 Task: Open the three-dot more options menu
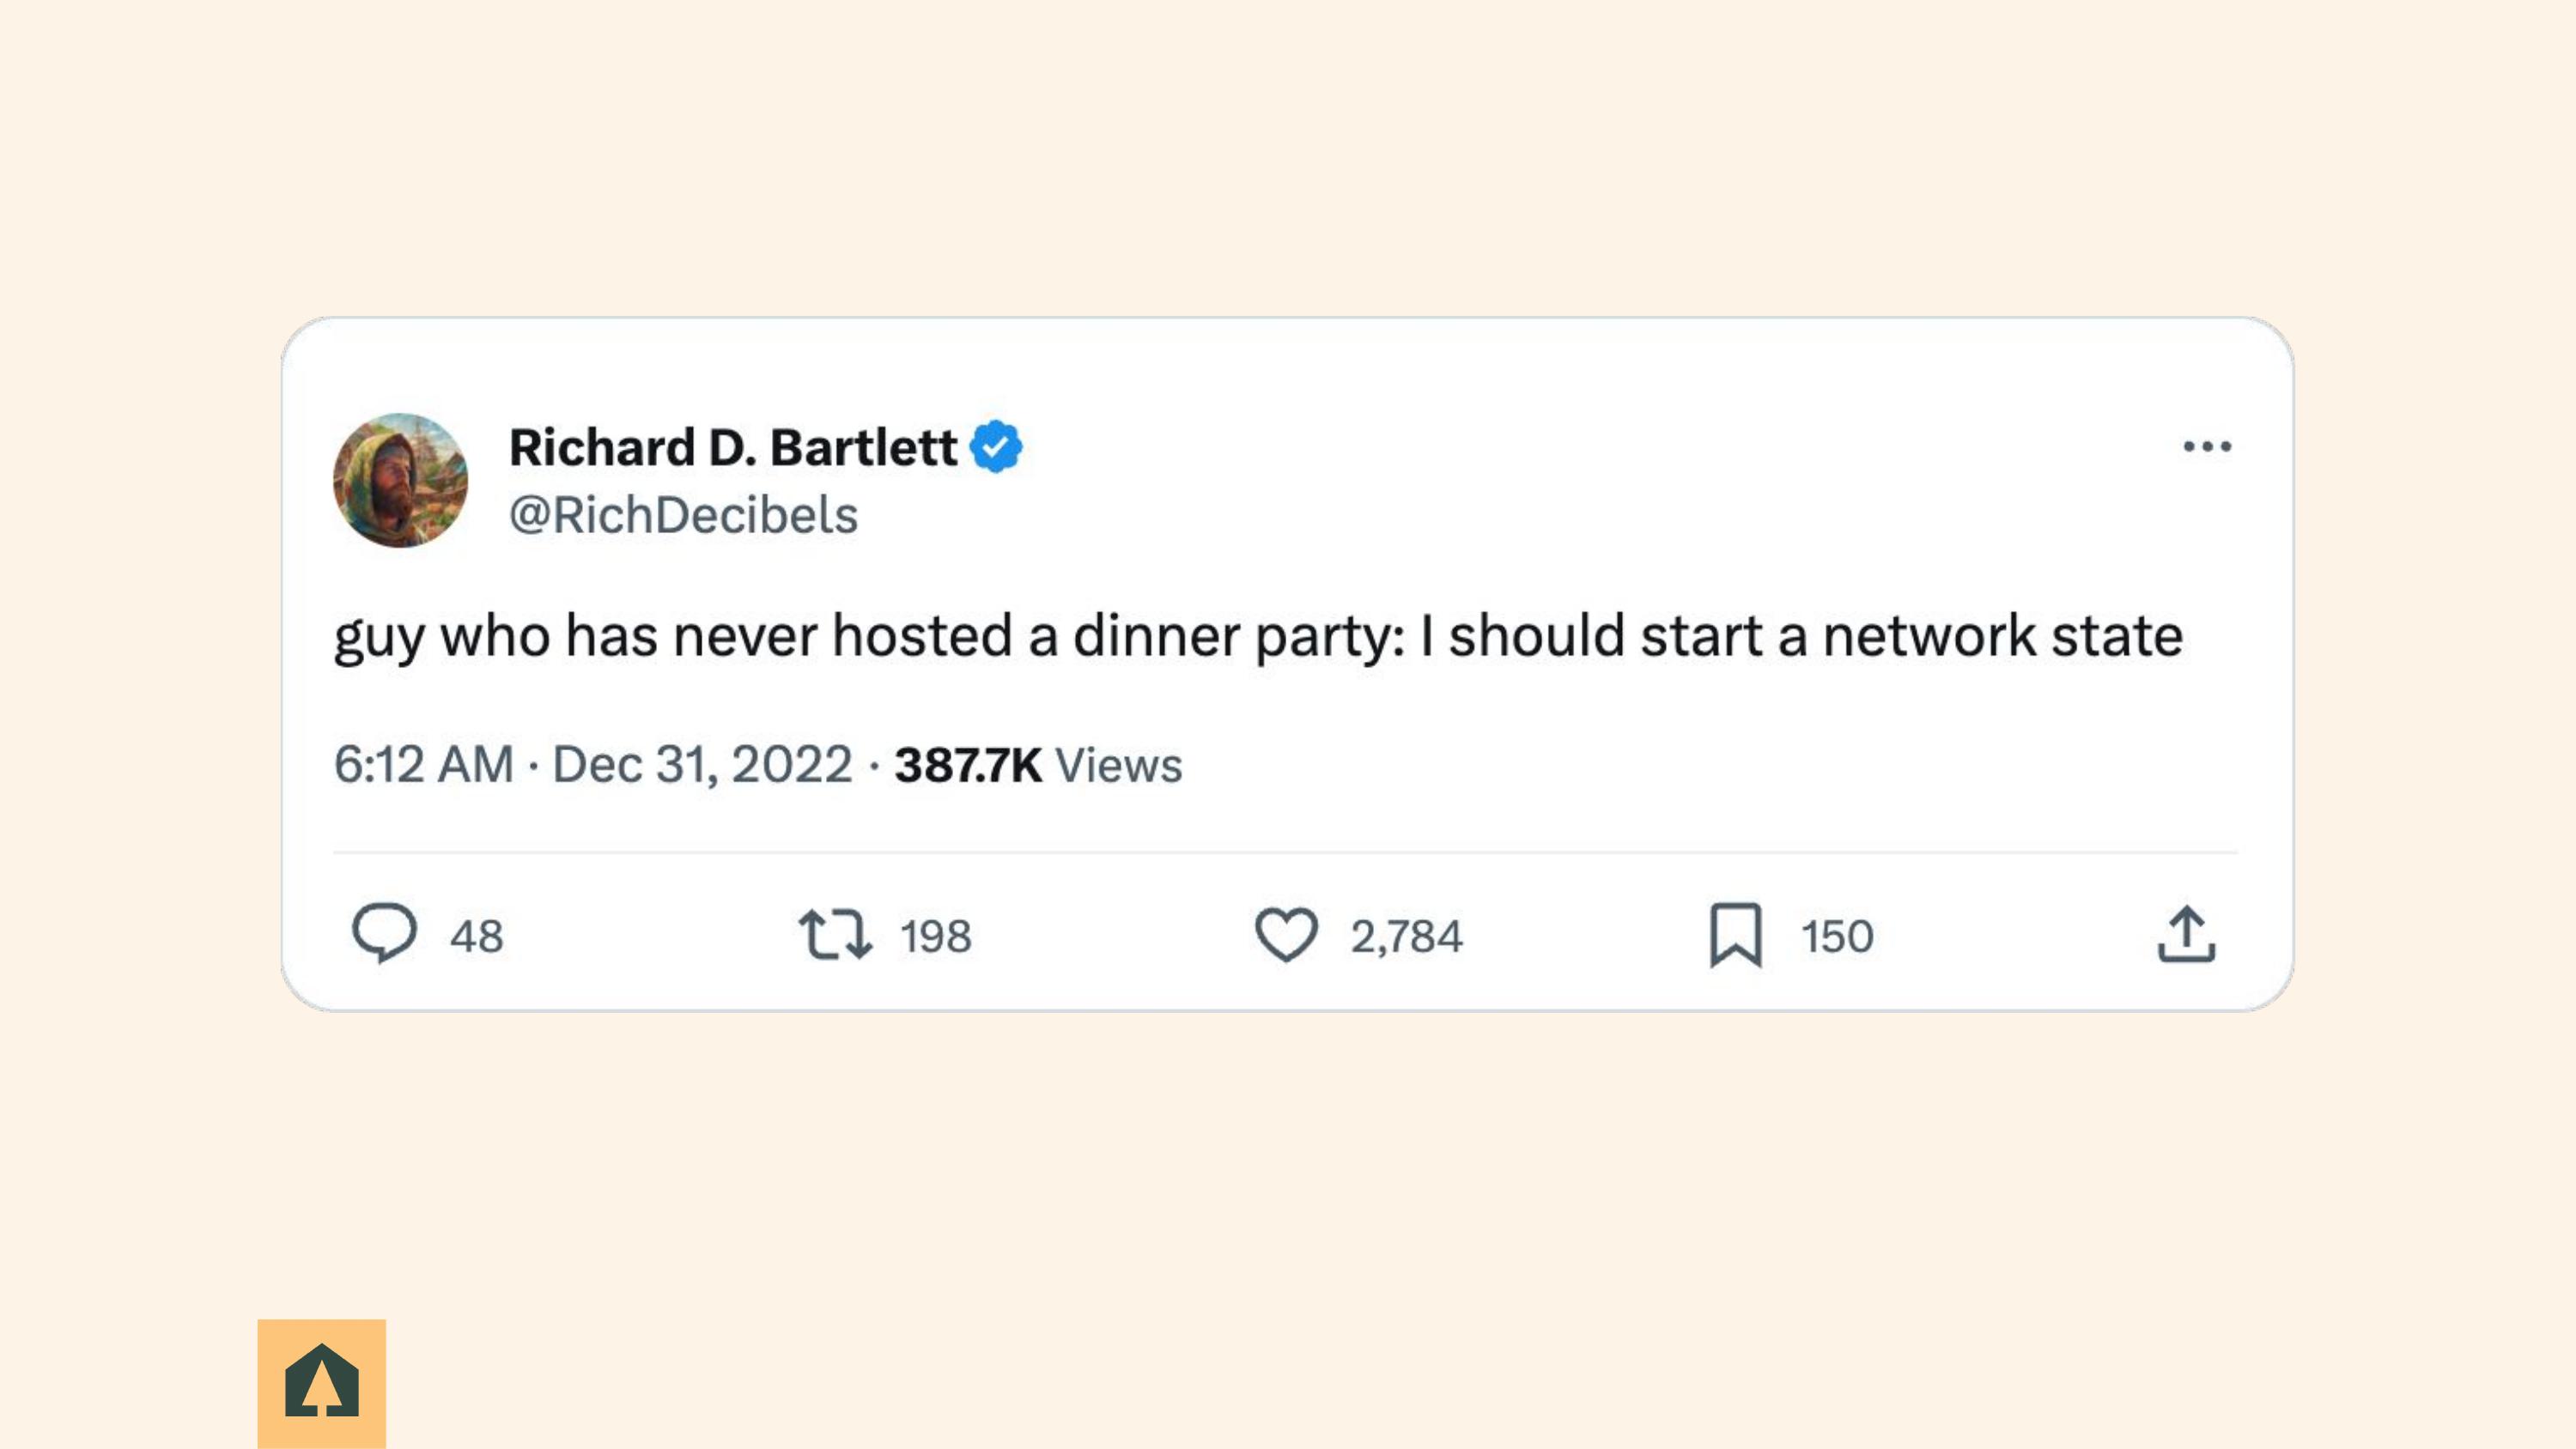tap(2207, 446)
